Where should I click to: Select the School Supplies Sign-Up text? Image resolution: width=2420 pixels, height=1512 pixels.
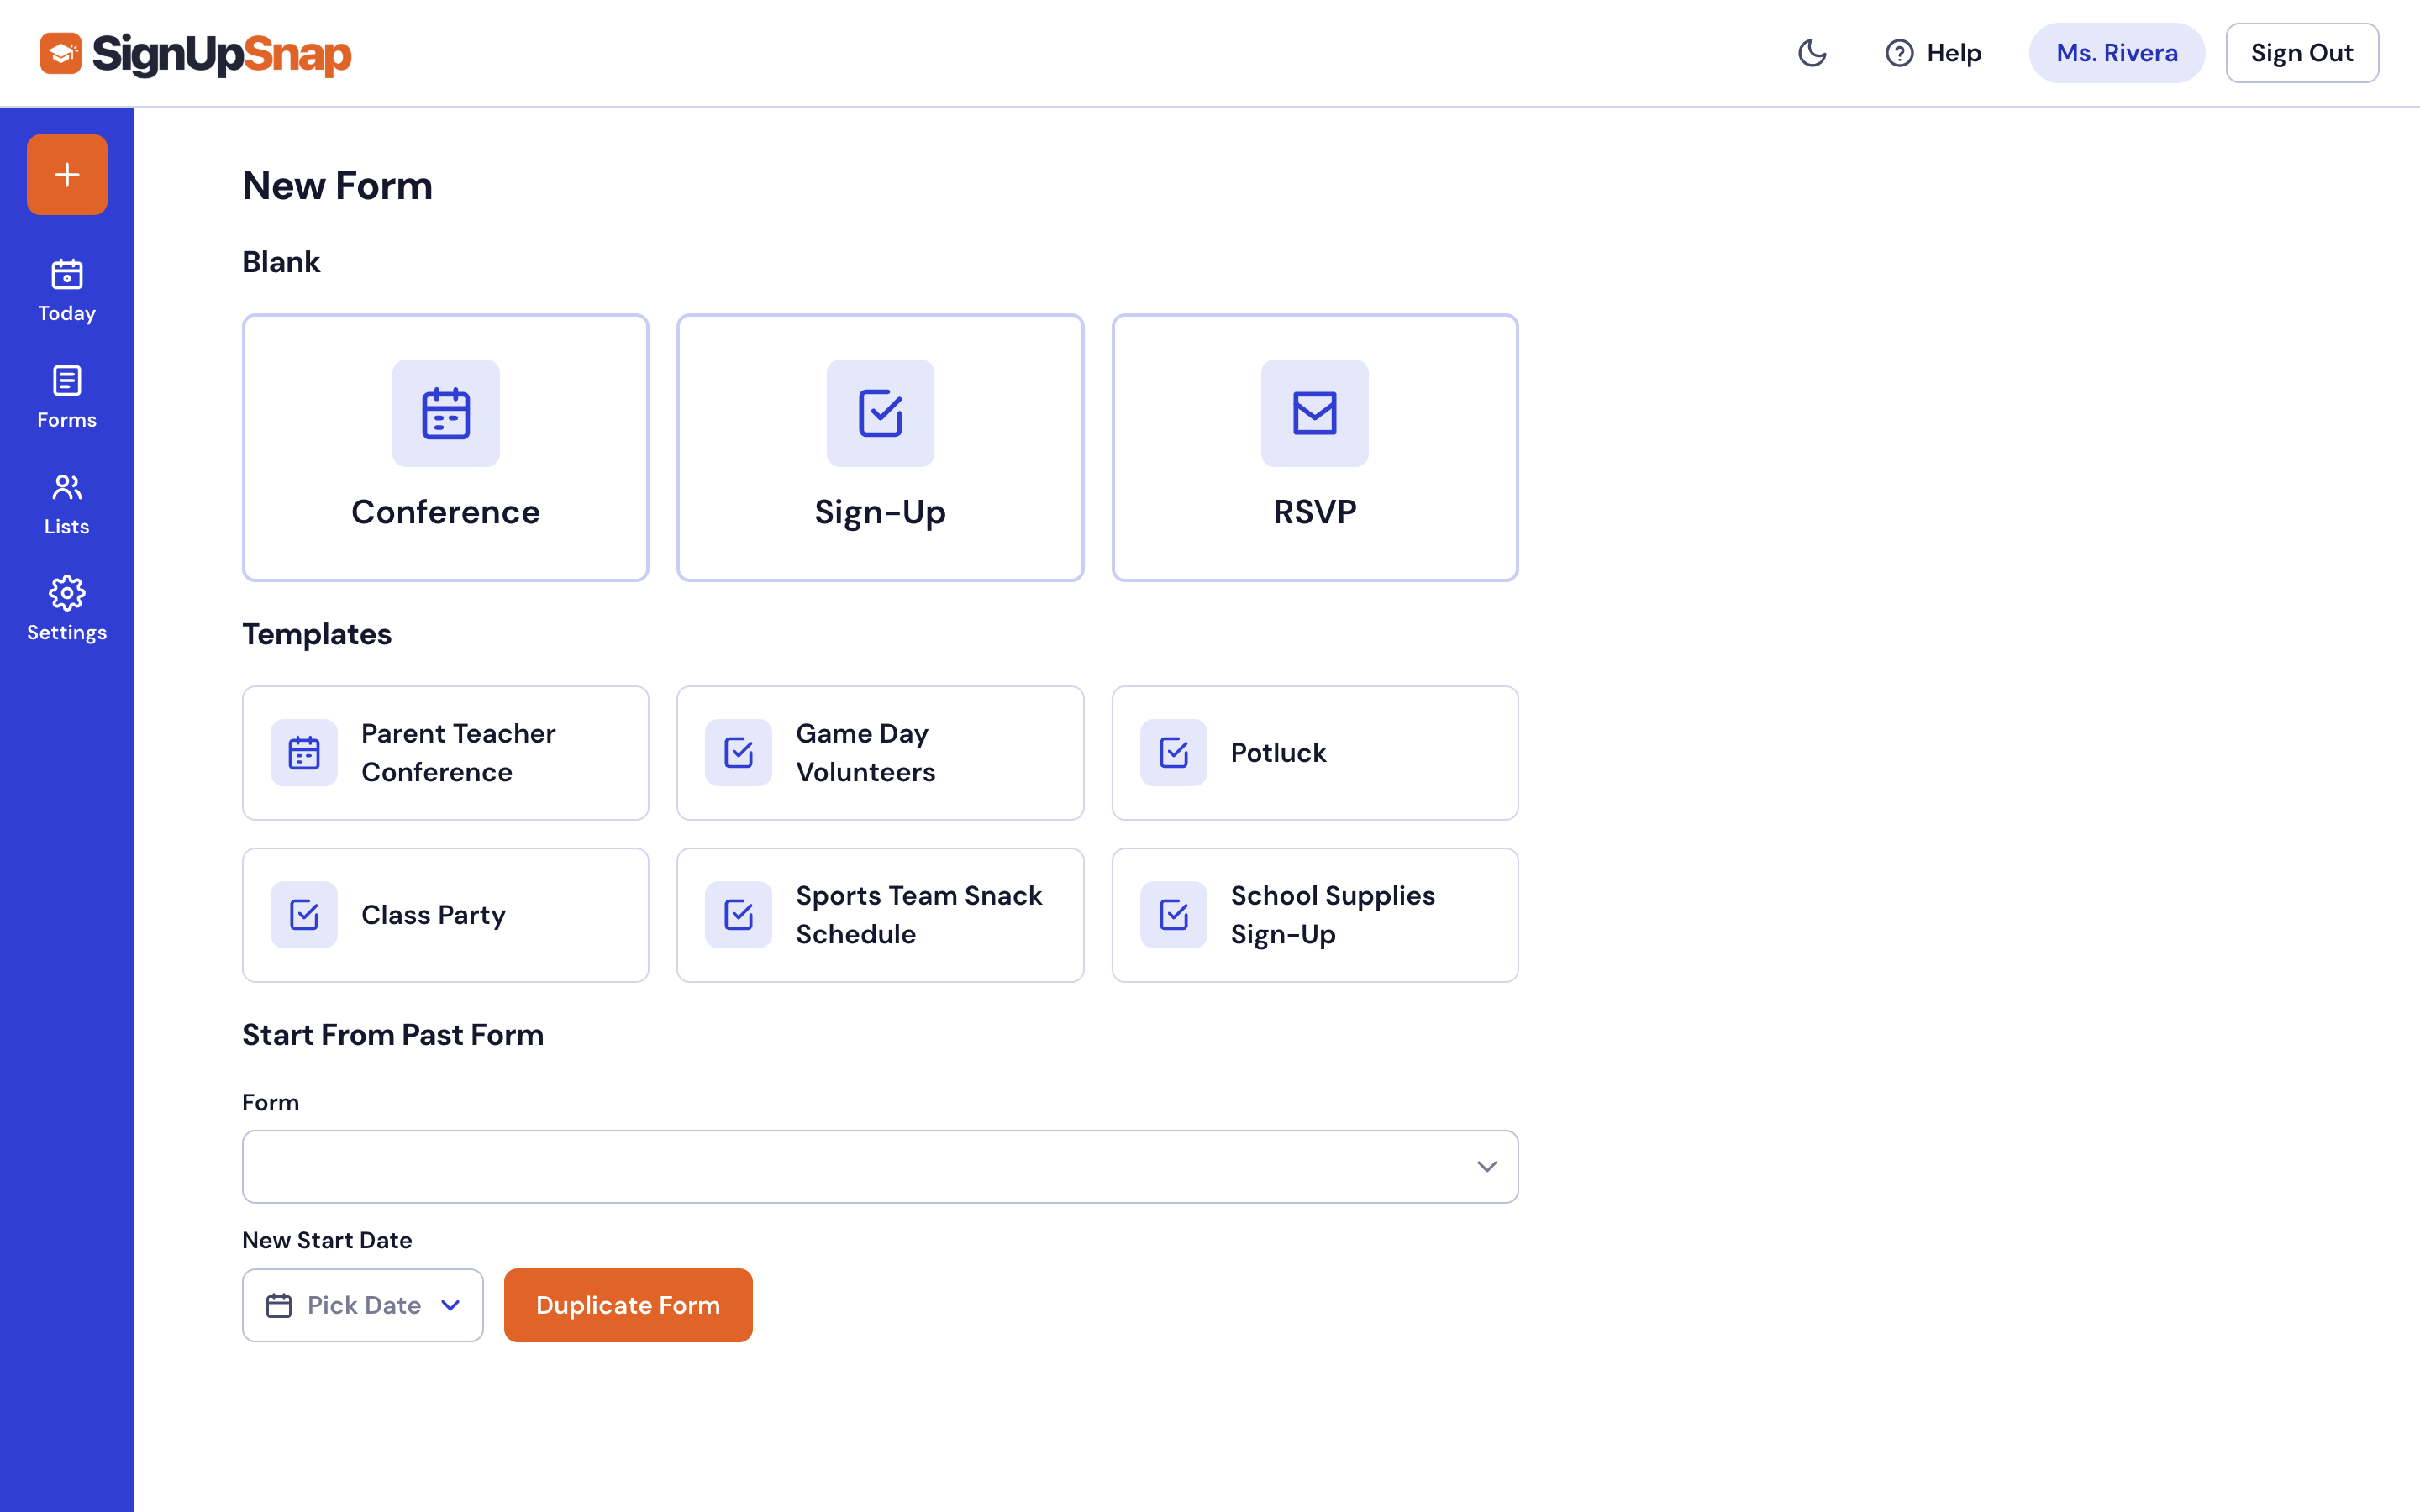pyautogui.click(x=1333, y=915)
